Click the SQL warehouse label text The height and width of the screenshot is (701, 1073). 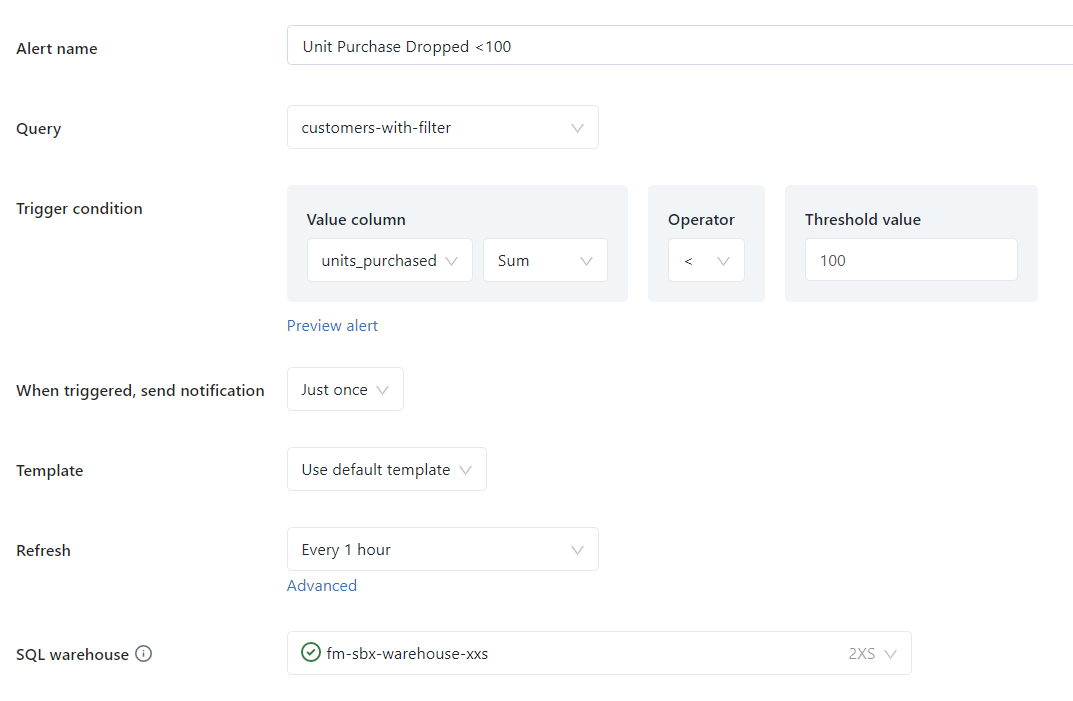(x=73, y=655)
